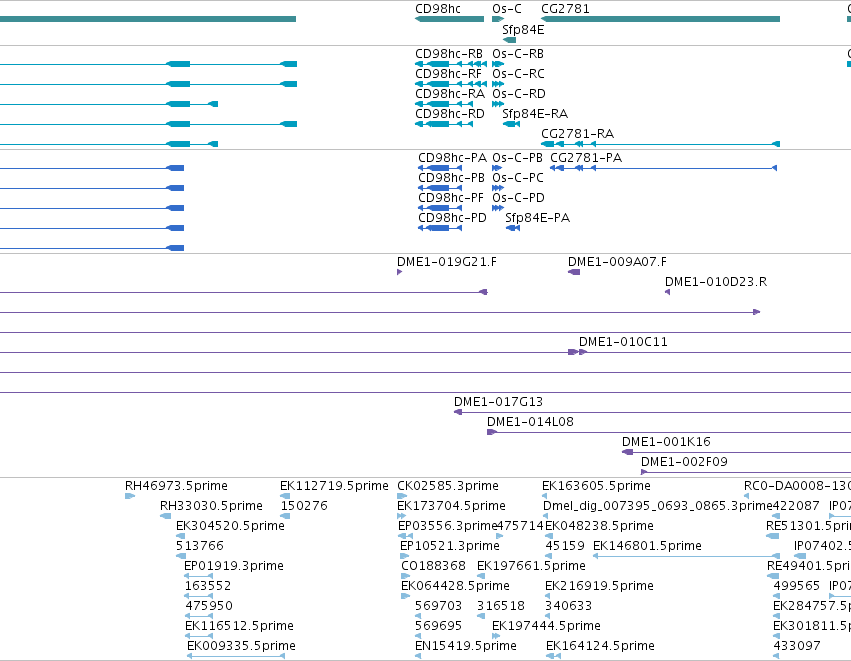
Task: Select transcript Os-C-RC
Action: [x=498, y=84]
